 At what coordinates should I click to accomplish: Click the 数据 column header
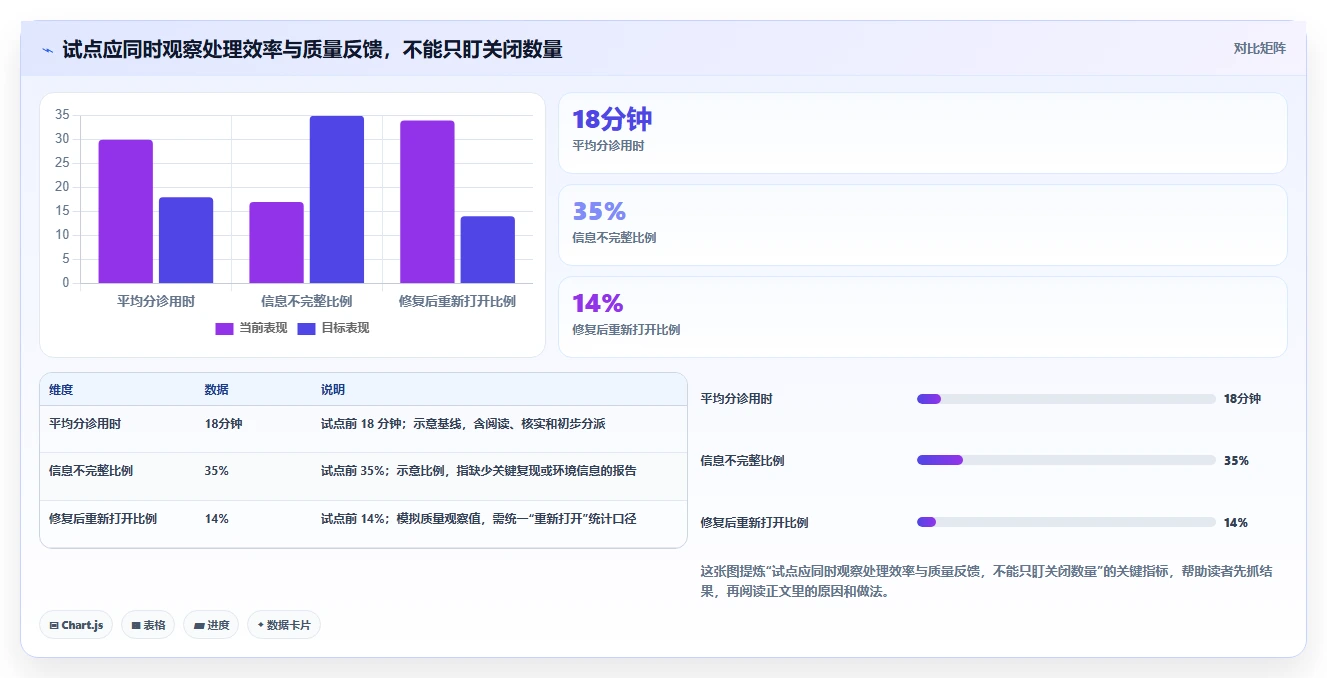coord(217,390)
